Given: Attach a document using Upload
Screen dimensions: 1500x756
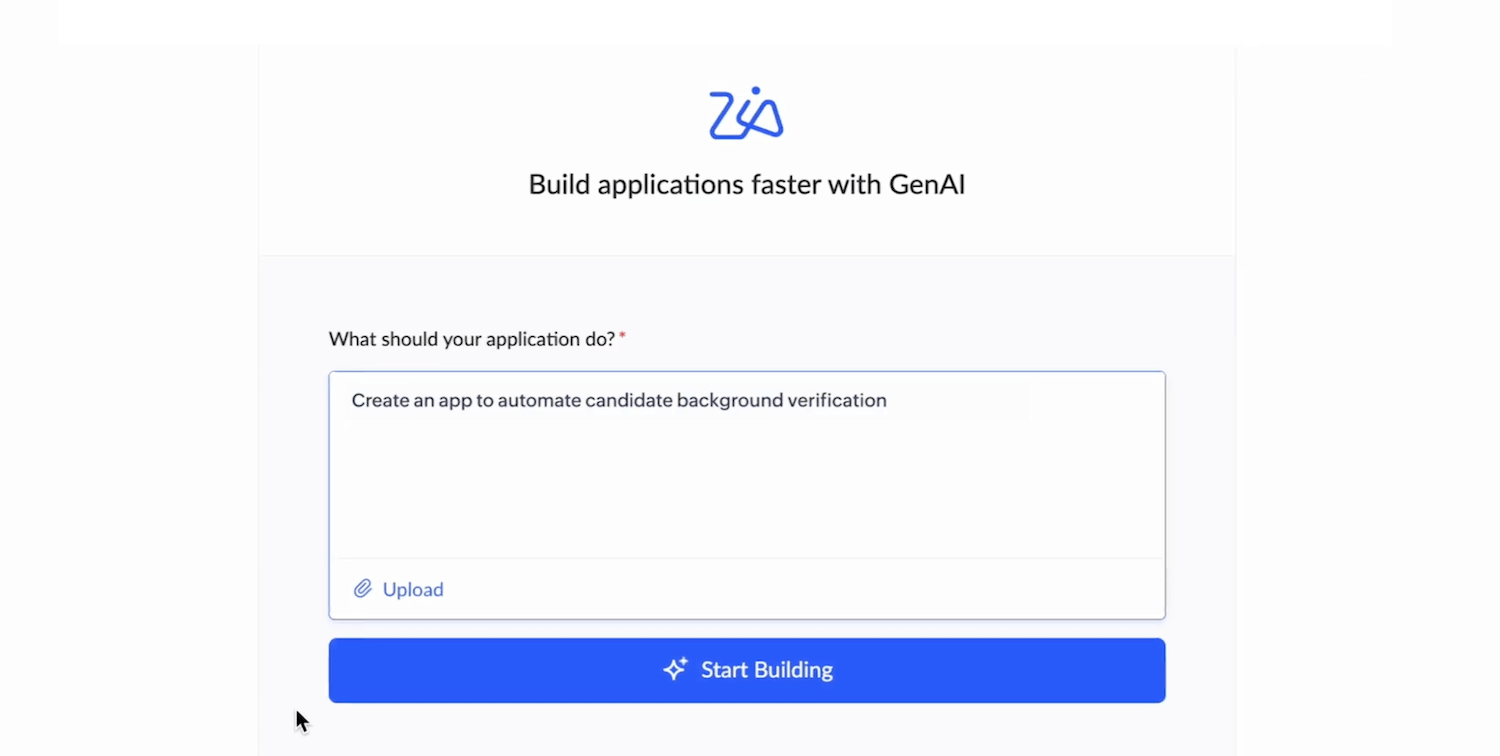Looking at the screenshot, I should [413, 589].
